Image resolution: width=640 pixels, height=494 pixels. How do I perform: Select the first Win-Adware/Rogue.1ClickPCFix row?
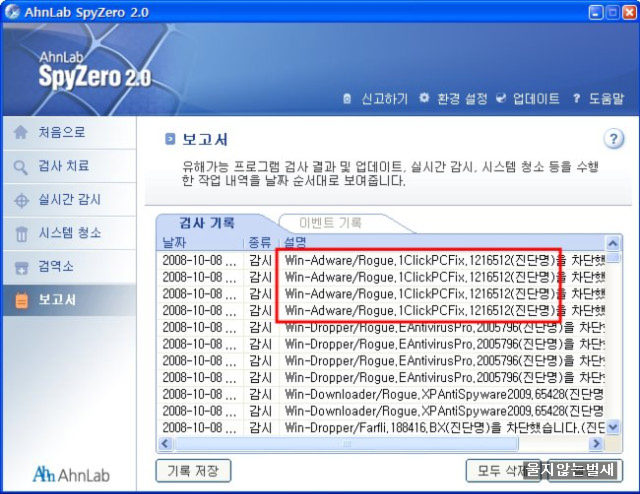381,260
